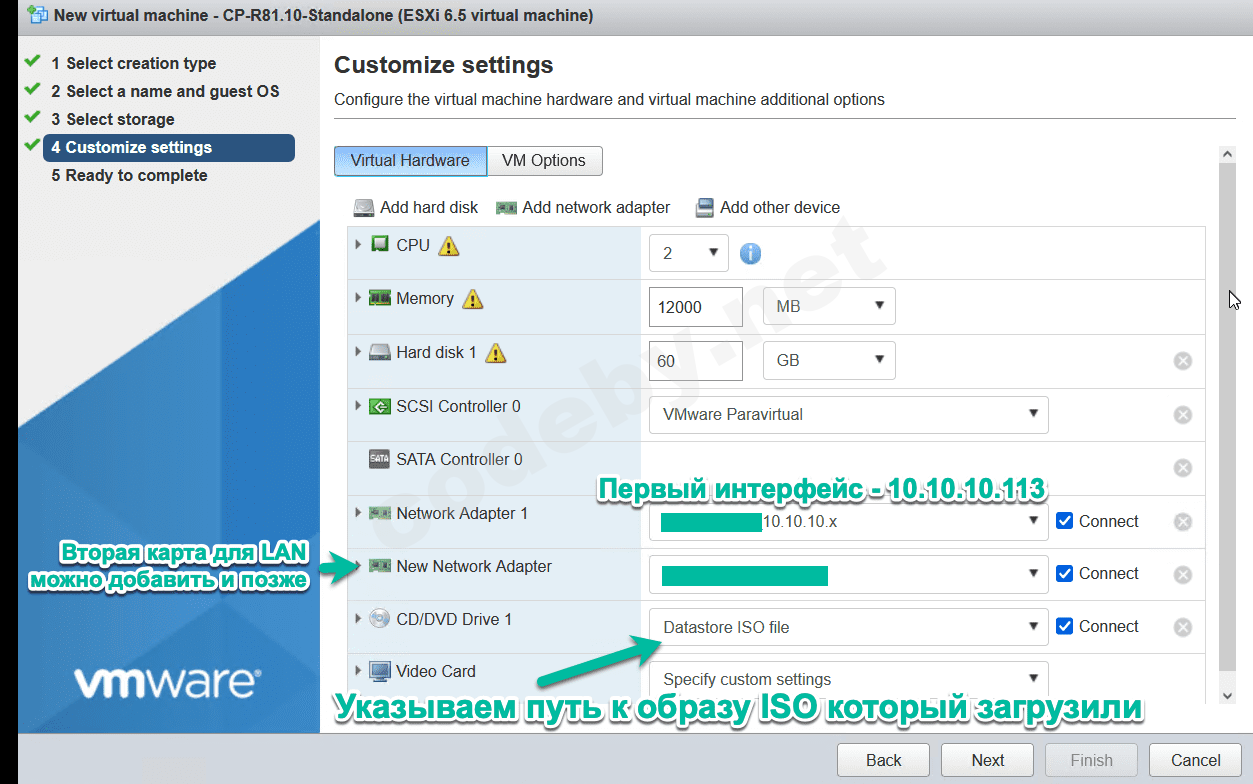Open the Datastore ISO file dropdown

pos(849,627)
